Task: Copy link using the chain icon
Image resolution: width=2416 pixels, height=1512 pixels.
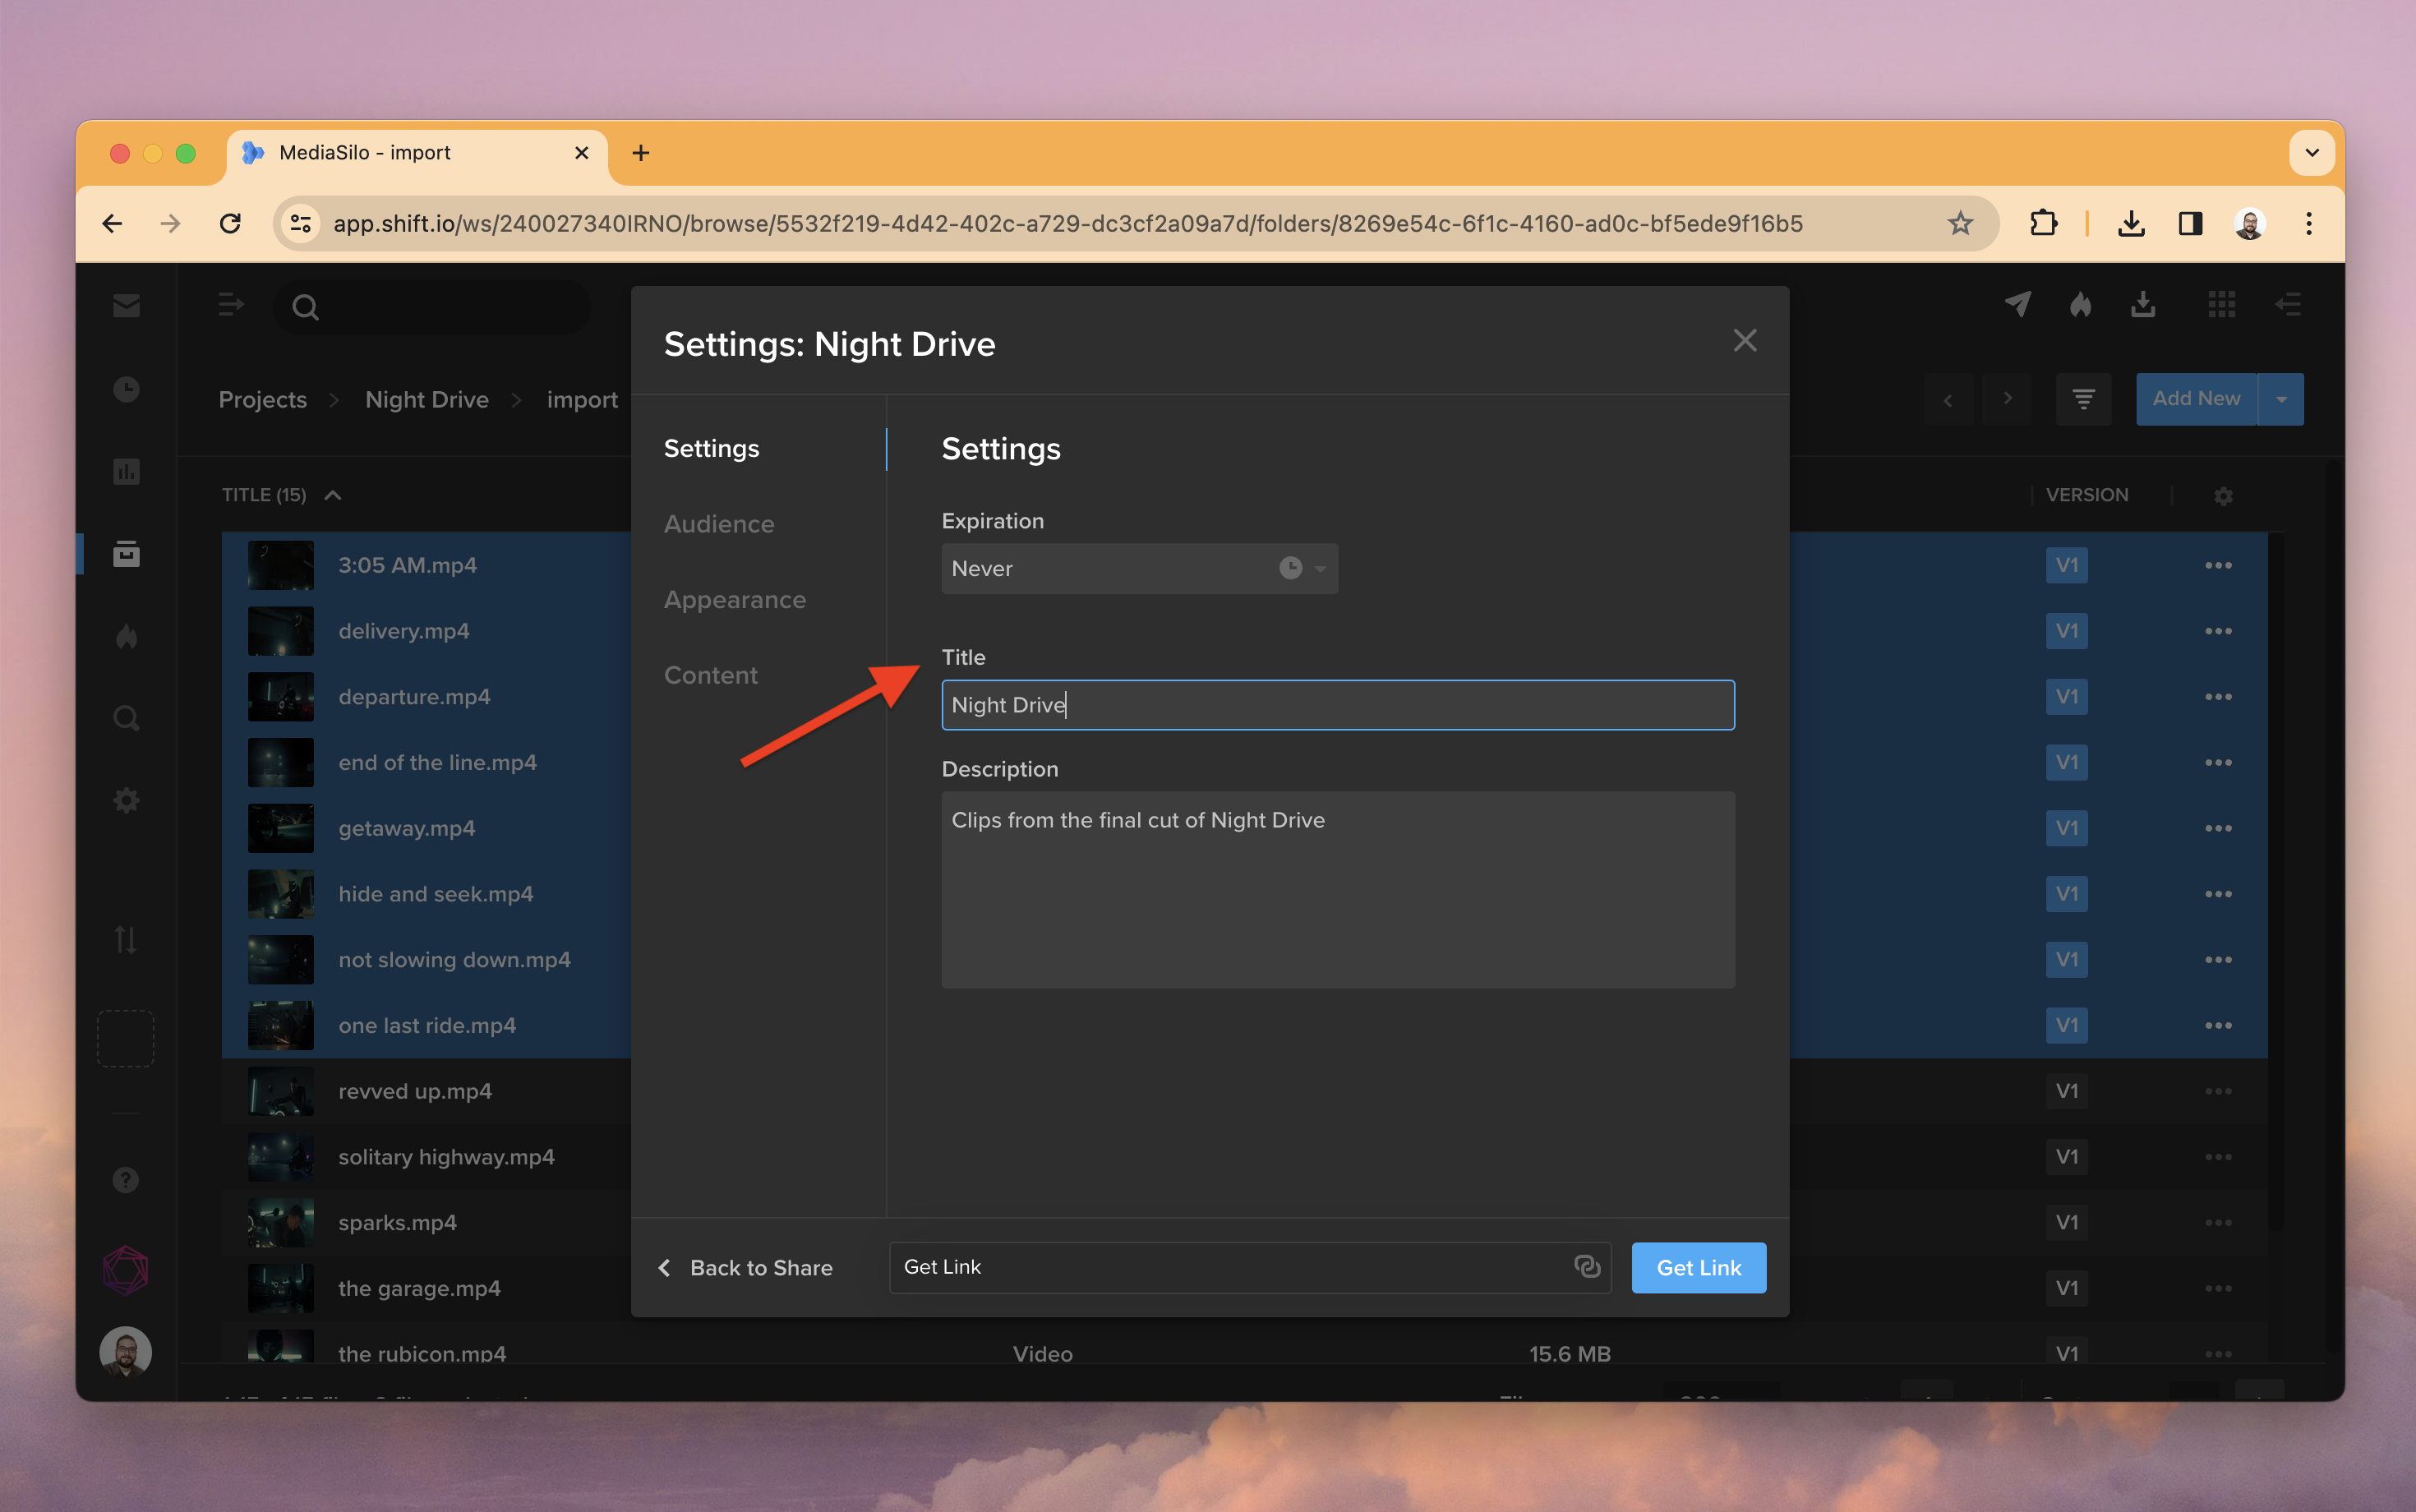Action: (x=1587, y=1267)
